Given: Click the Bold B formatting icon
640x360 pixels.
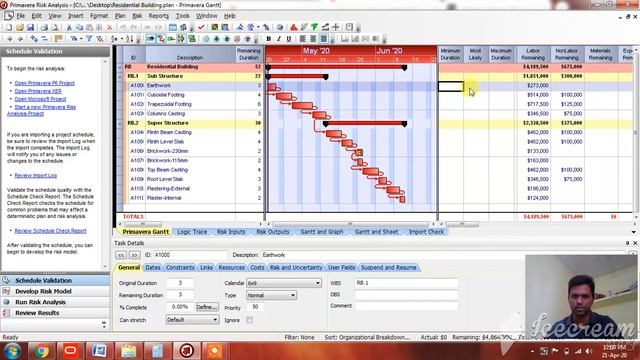Looking at the screenshot, I should (268, 39).
